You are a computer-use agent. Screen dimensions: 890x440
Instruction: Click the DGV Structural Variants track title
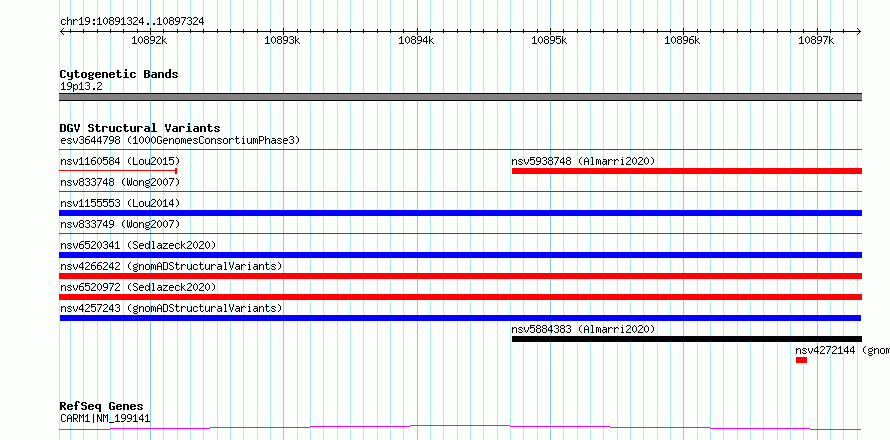pos(140,128)
